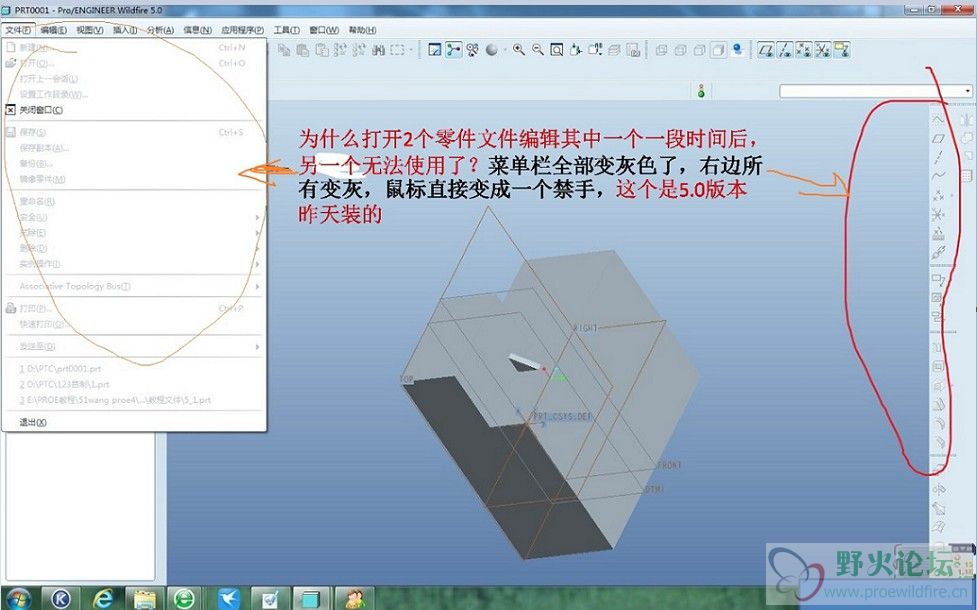
Task: Toggle datum planes display
Action: (766, 50)
